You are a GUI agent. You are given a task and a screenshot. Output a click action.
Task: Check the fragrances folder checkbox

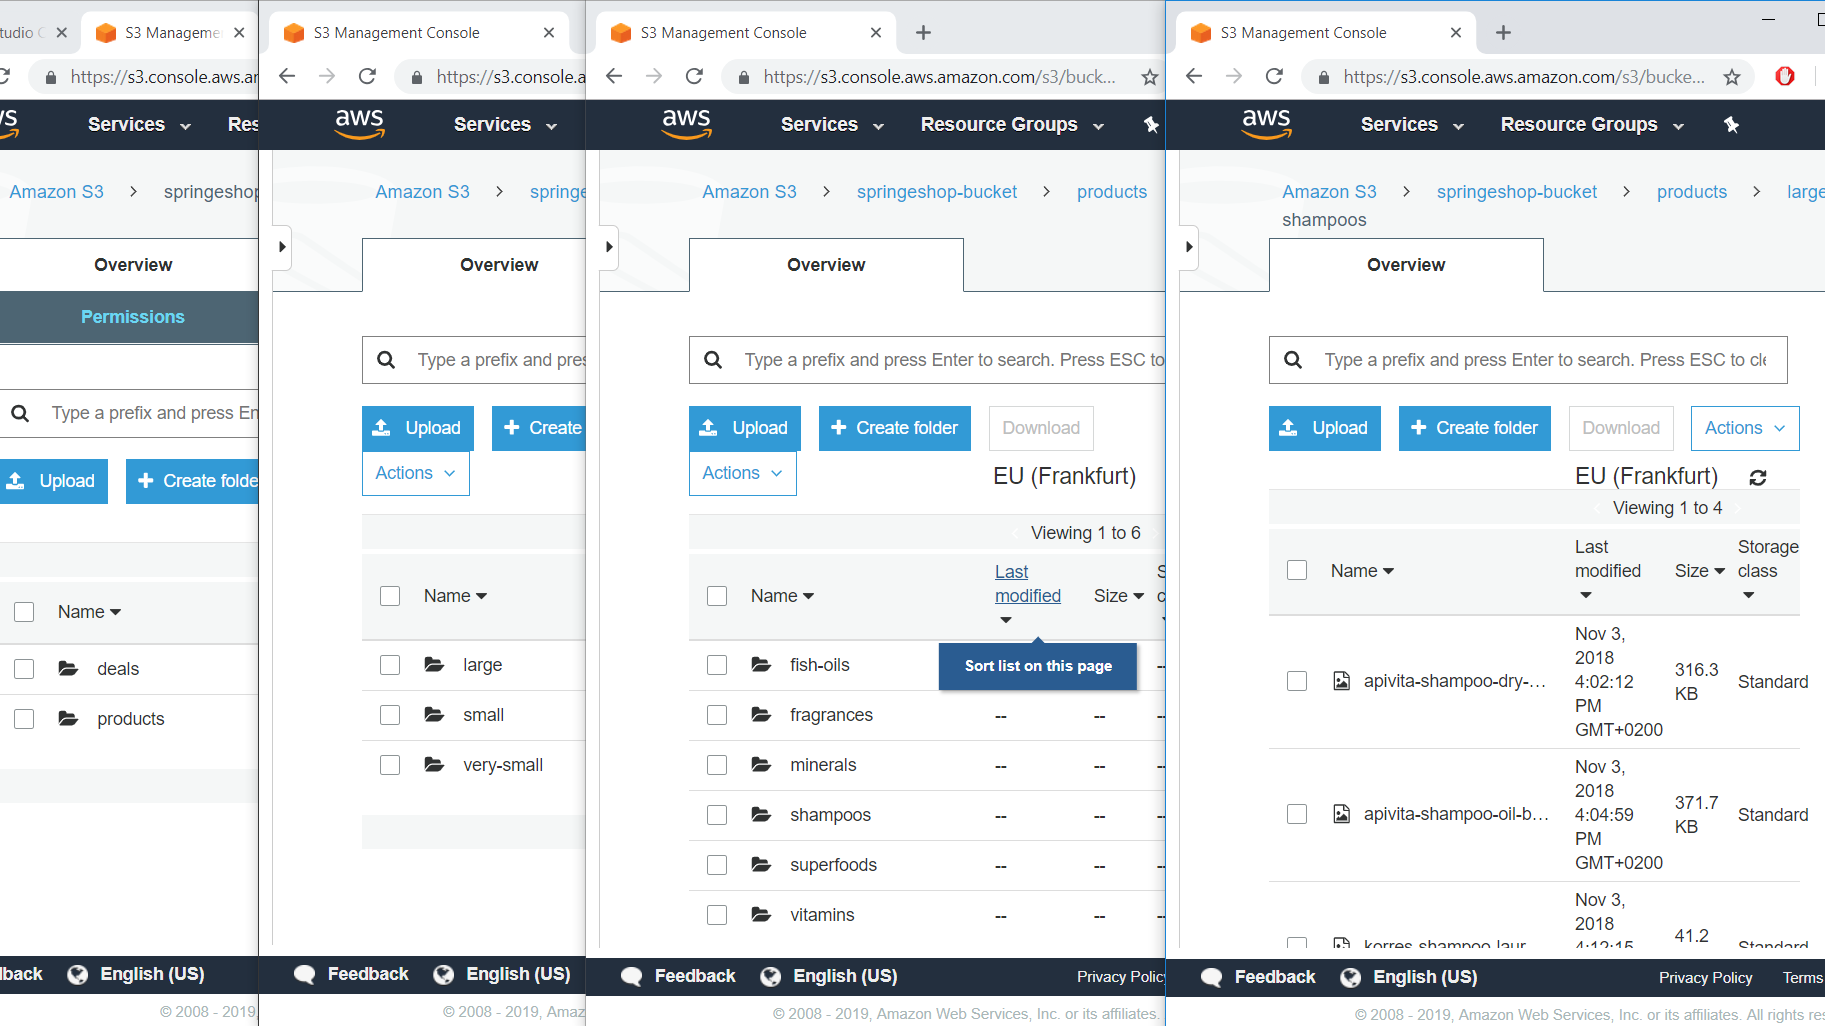pos(717,715)
